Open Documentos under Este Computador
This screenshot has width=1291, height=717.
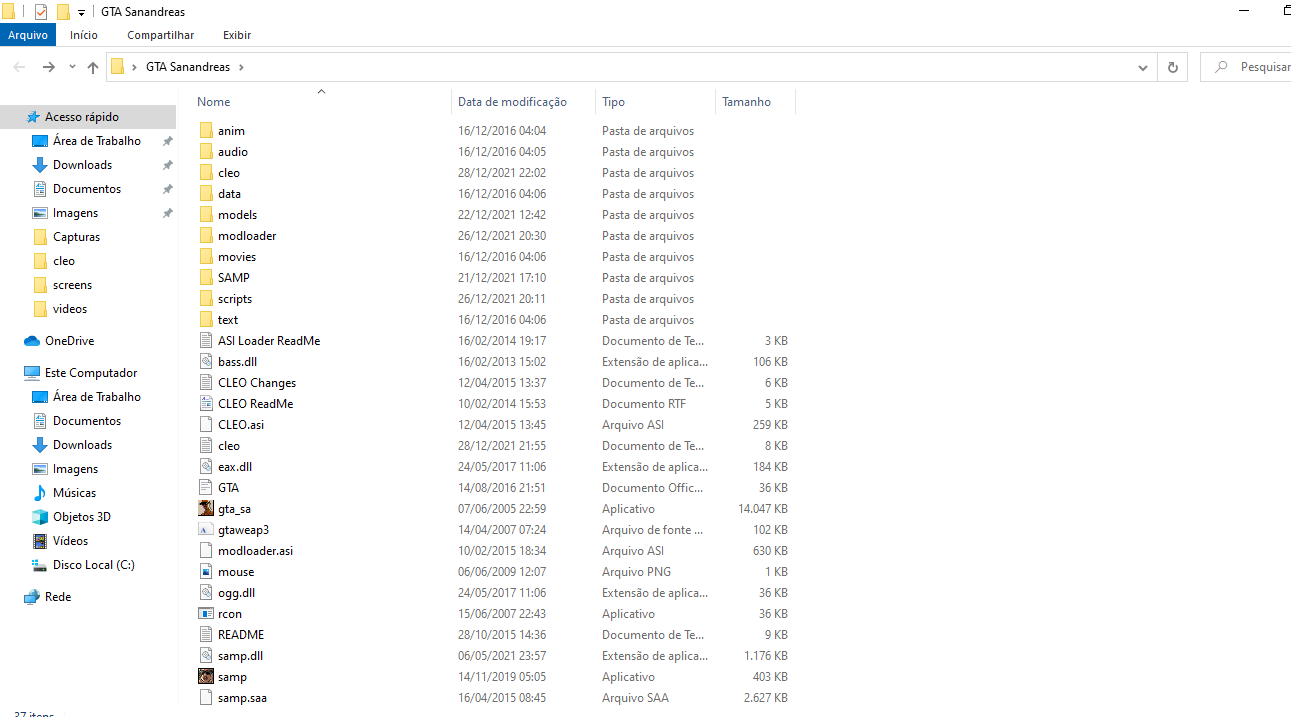click(x=87, y=421)
